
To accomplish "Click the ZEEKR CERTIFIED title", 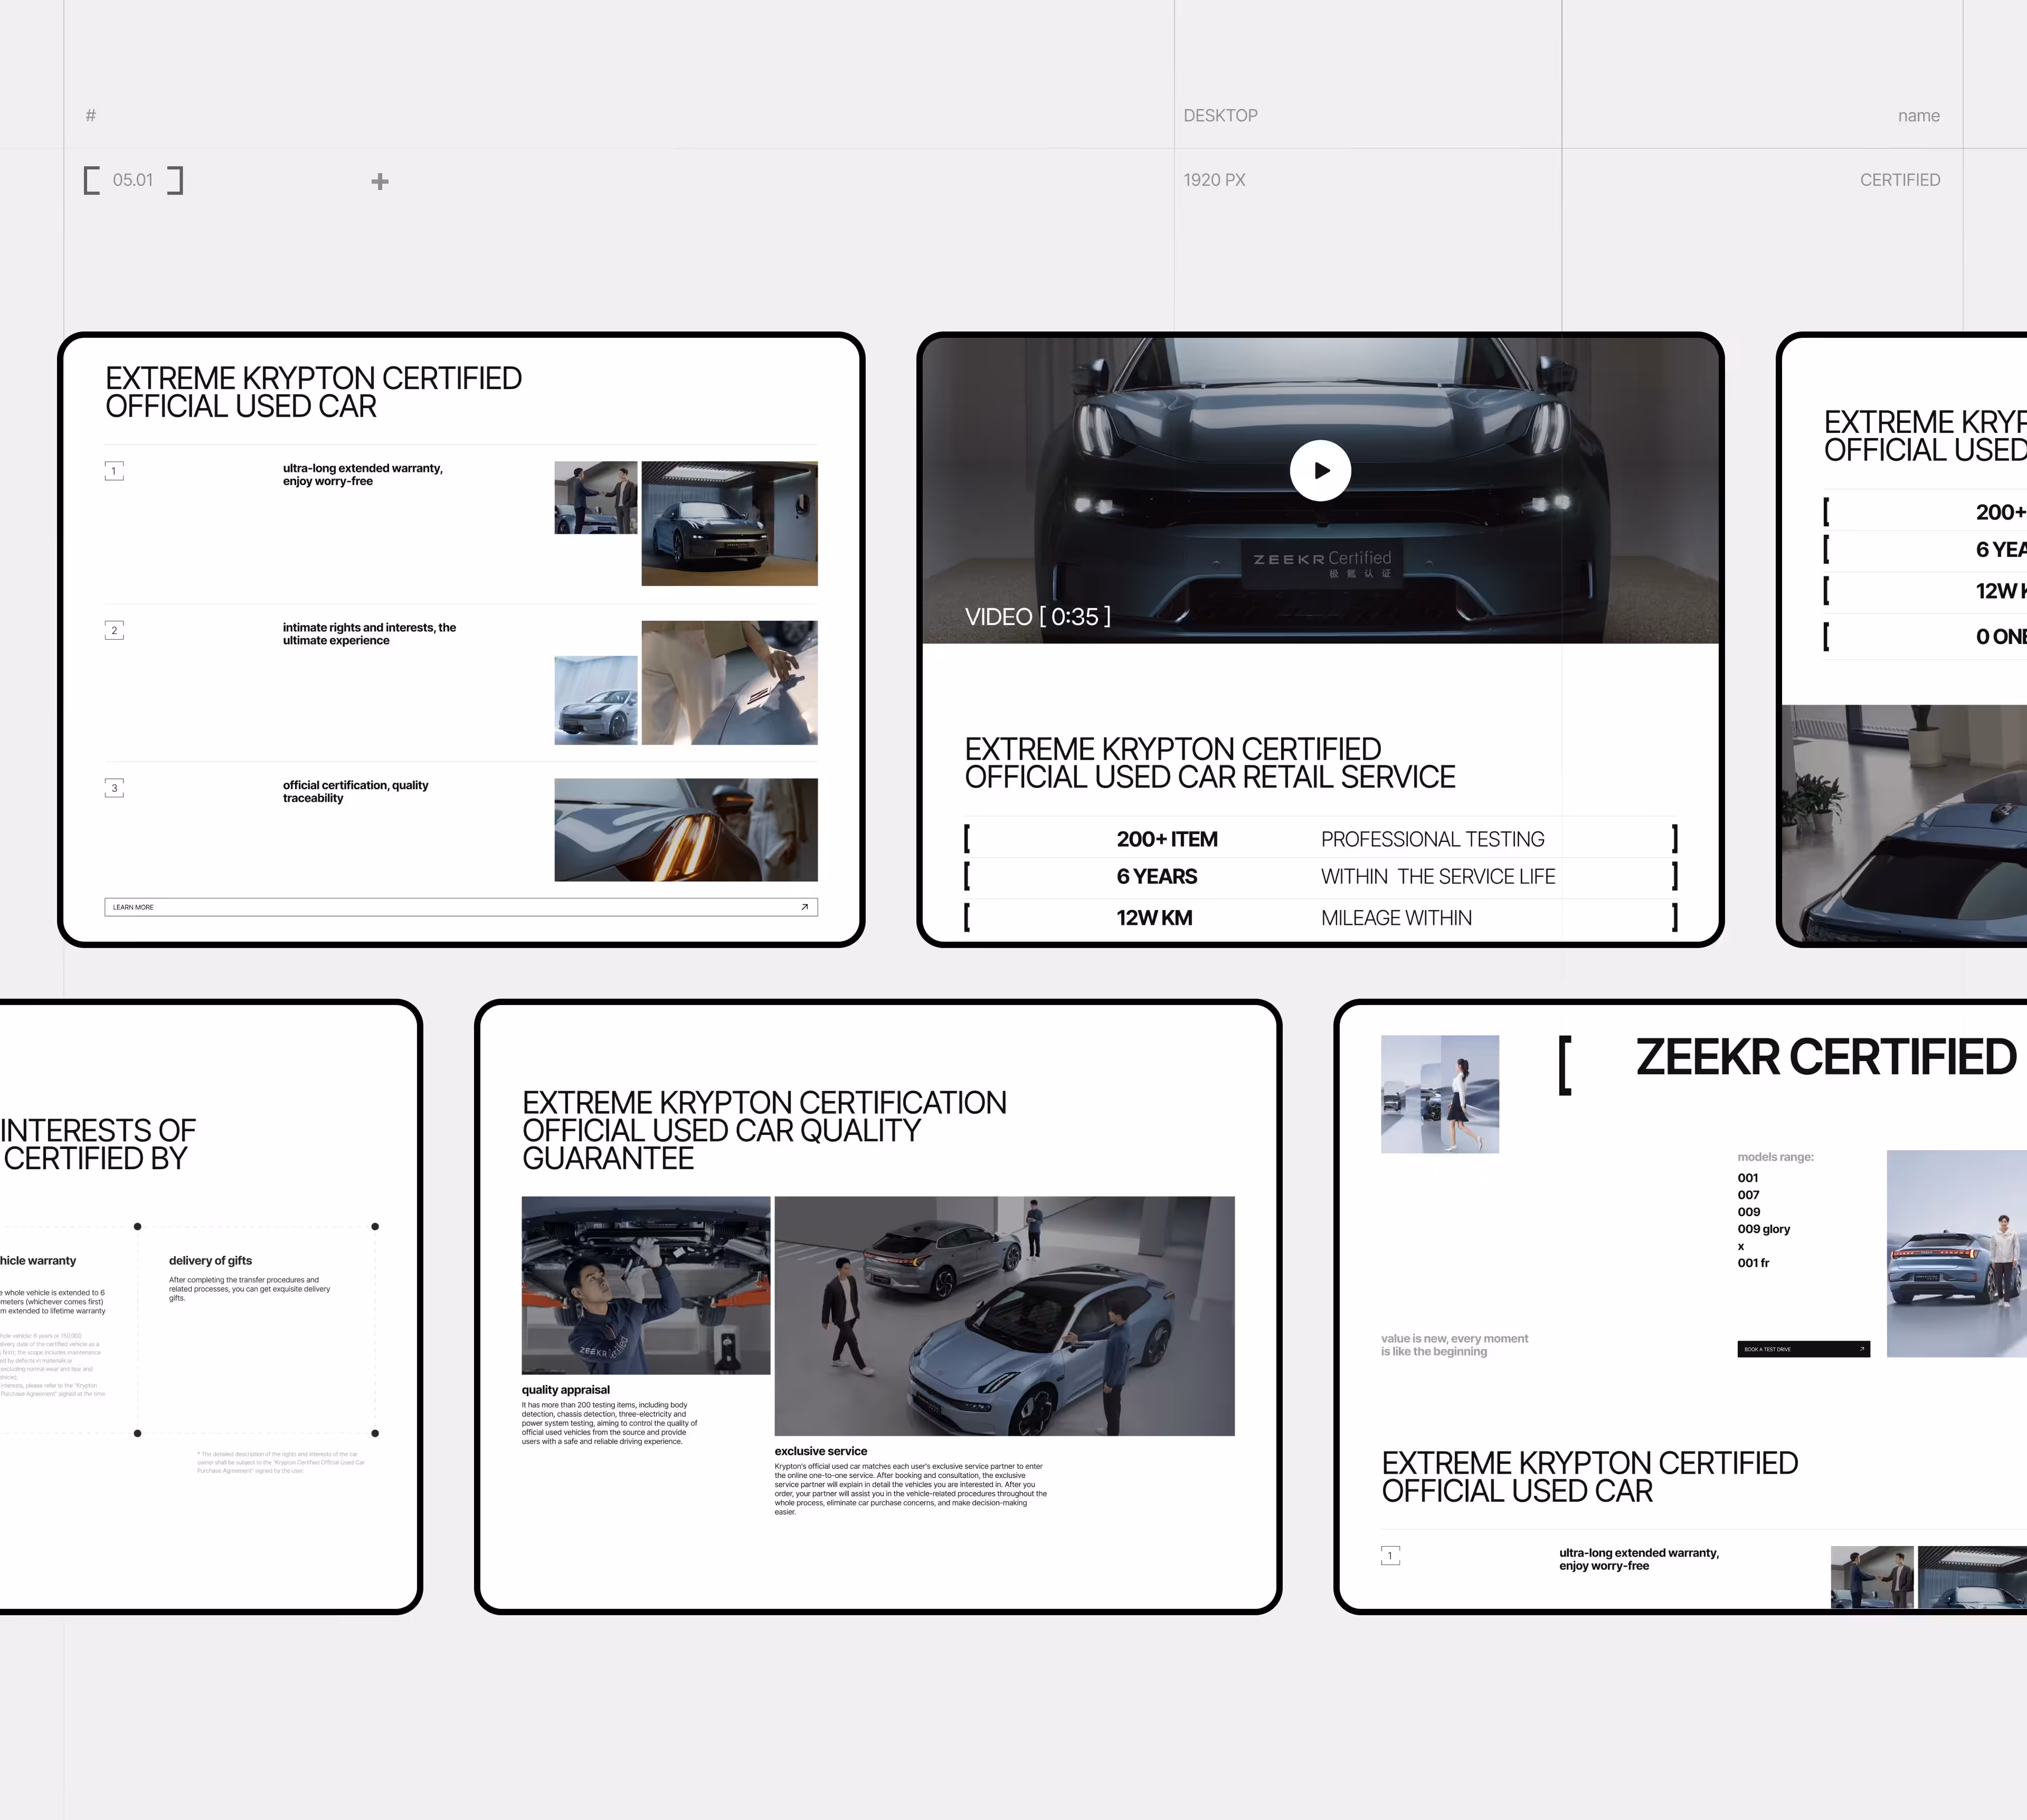I will [1825, 1058].
